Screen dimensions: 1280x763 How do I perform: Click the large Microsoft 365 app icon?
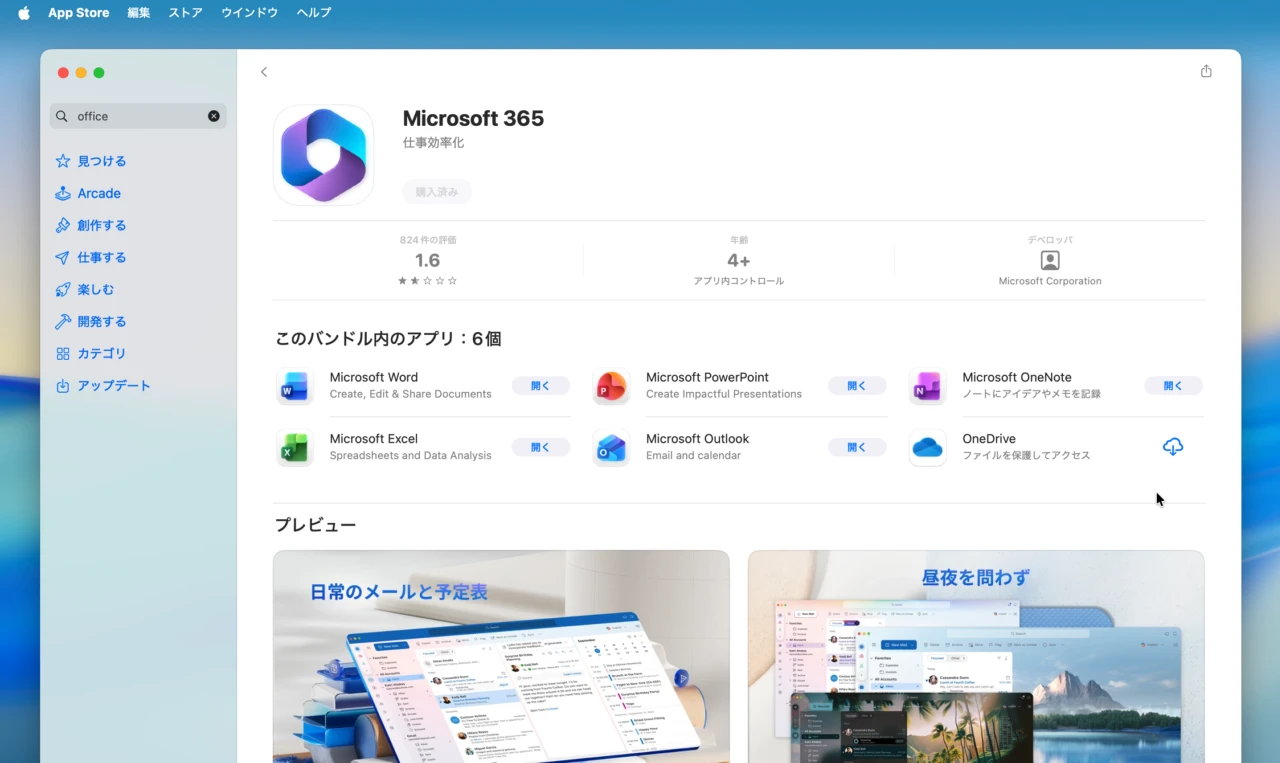coord(323,154)
